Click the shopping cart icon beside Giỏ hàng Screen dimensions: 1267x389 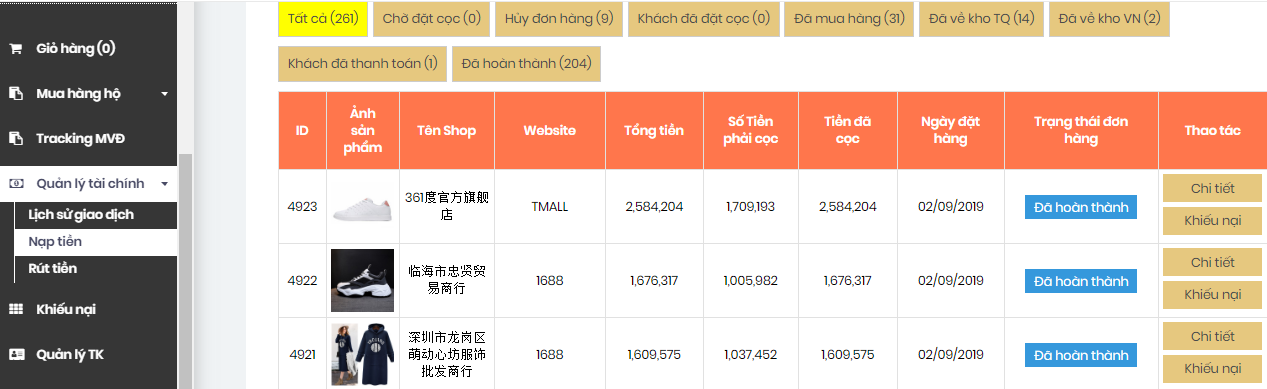15,48
